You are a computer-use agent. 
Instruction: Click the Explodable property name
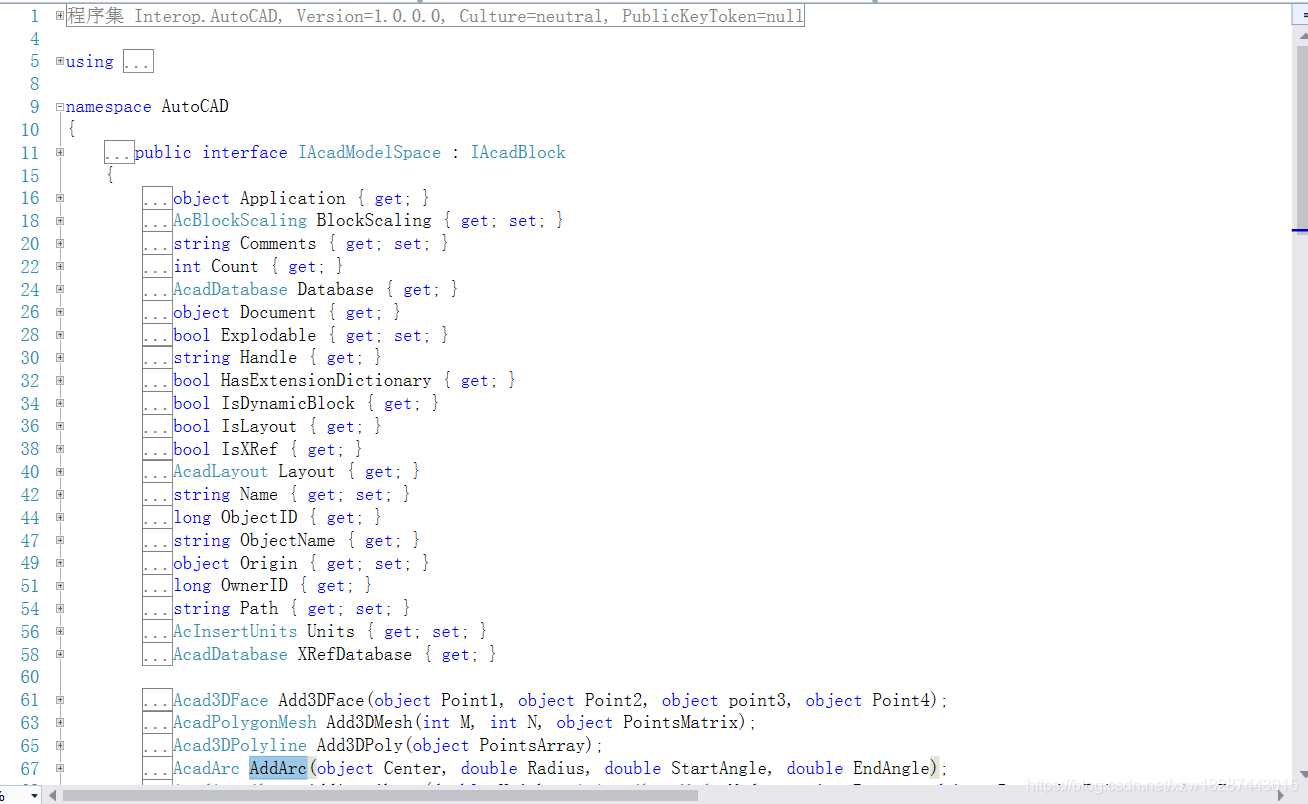tap(269, 335)
